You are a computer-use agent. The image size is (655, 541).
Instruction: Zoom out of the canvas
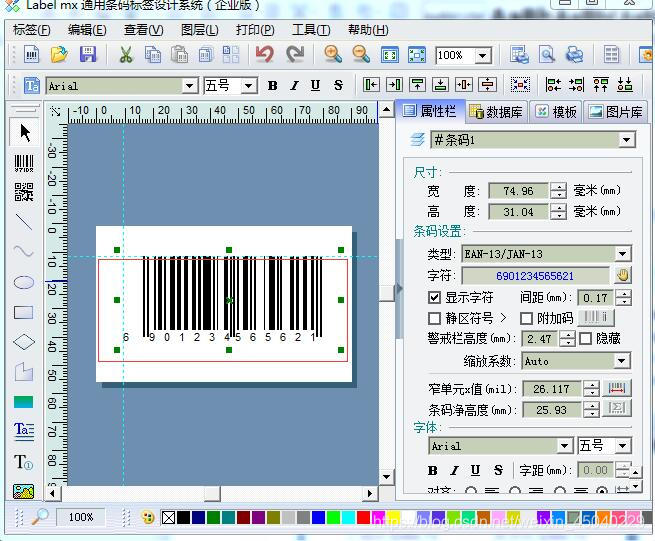click(361, 55)
